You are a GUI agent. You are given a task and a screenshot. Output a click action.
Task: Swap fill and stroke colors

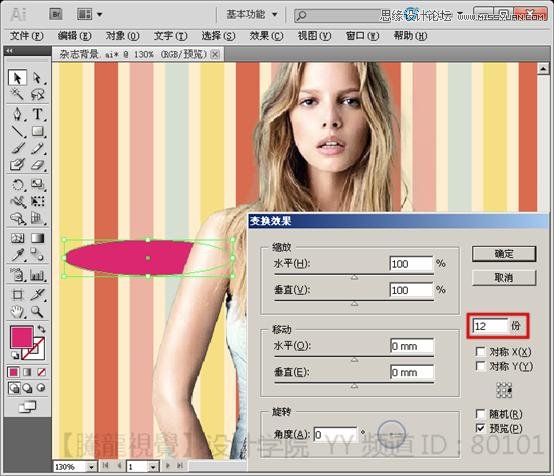coord(41,329)
